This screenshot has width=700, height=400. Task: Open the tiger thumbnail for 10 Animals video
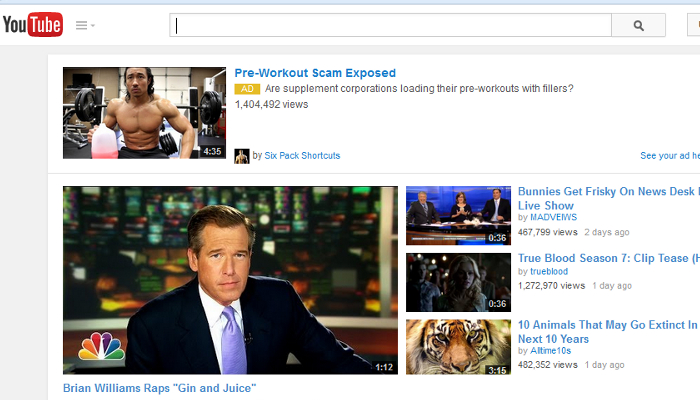(458, 347)
